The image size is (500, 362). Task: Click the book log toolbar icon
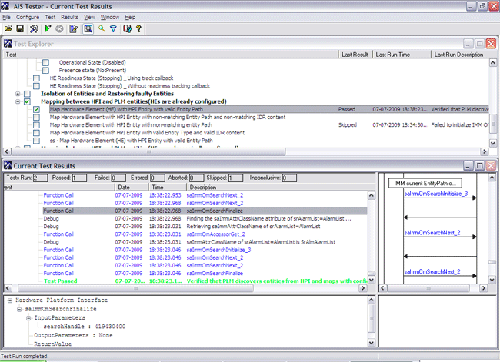coord(127,29)
